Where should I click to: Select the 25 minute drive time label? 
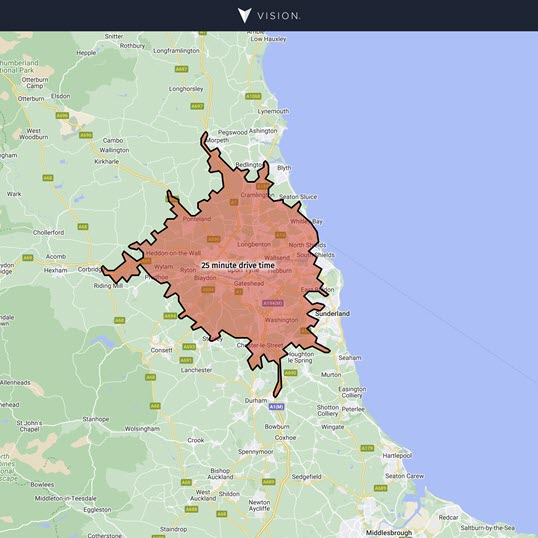click(238, 265)
